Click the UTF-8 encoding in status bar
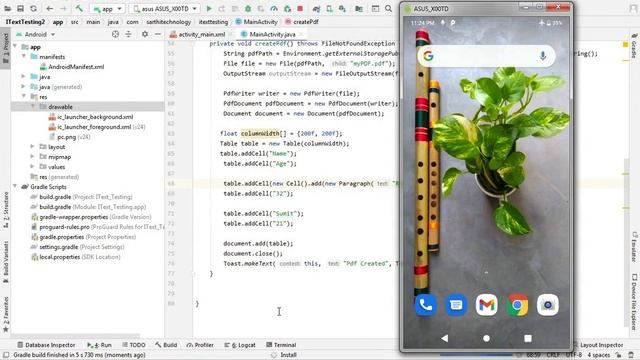640x360 pixels. point(573,355)
